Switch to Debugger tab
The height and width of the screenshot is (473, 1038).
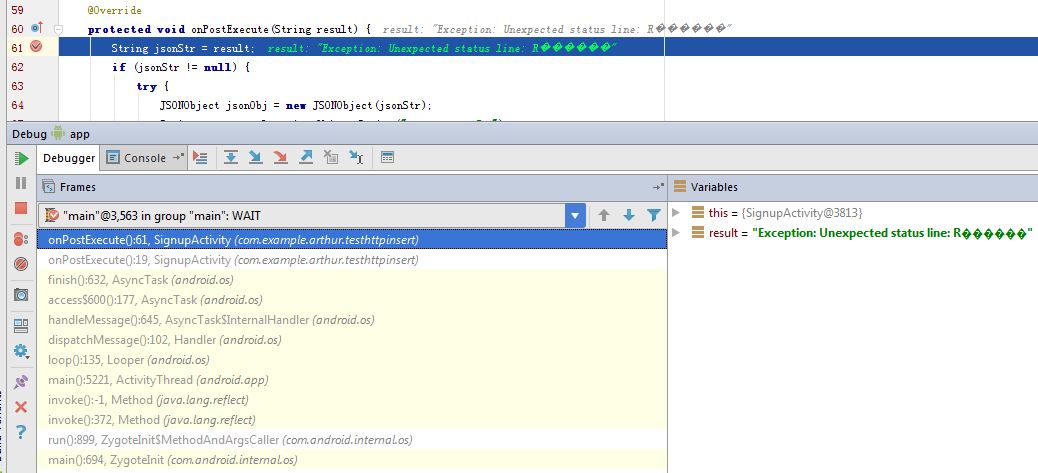point(68,158)
